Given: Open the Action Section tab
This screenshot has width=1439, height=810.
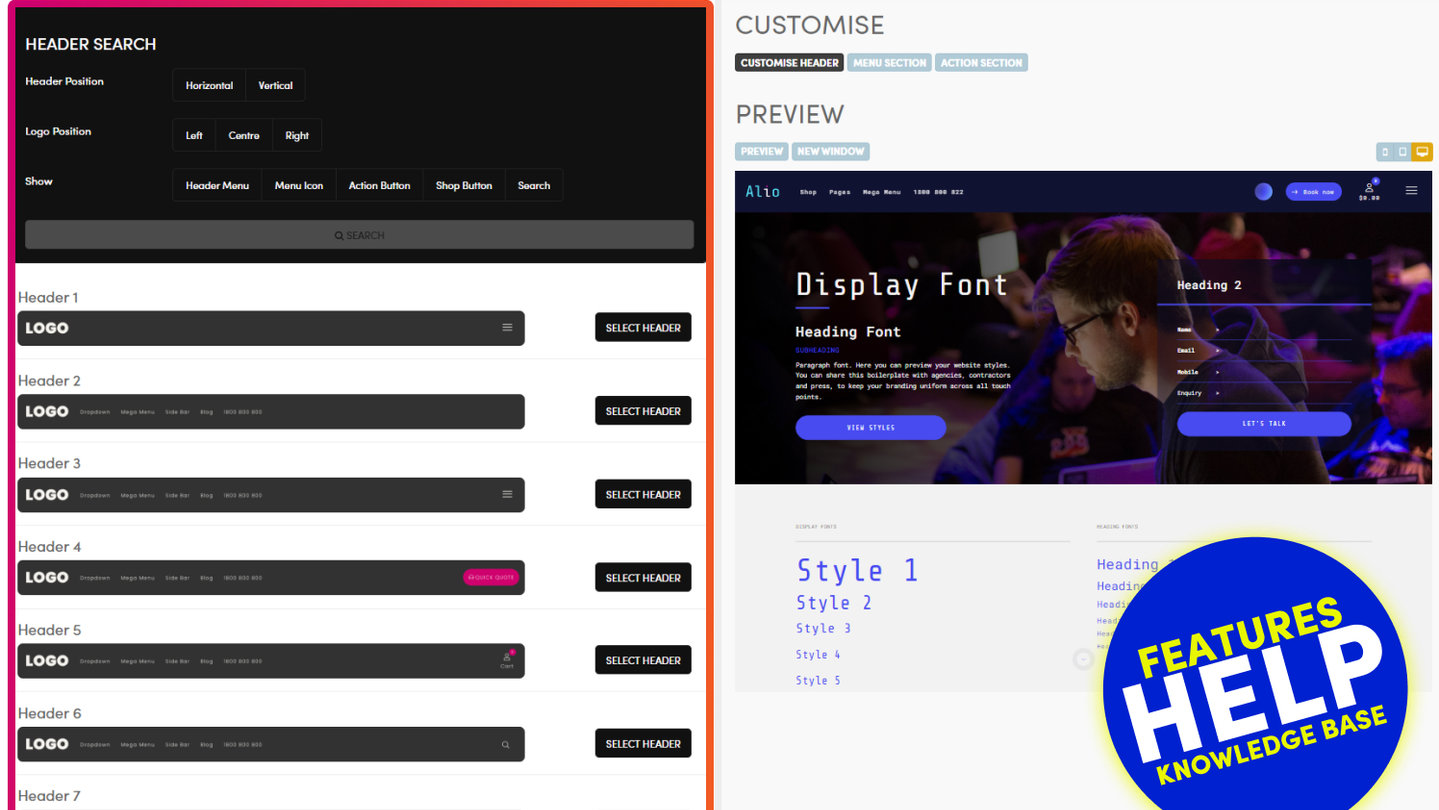Looking at the screenshot, I should click(x=981, y=63).
